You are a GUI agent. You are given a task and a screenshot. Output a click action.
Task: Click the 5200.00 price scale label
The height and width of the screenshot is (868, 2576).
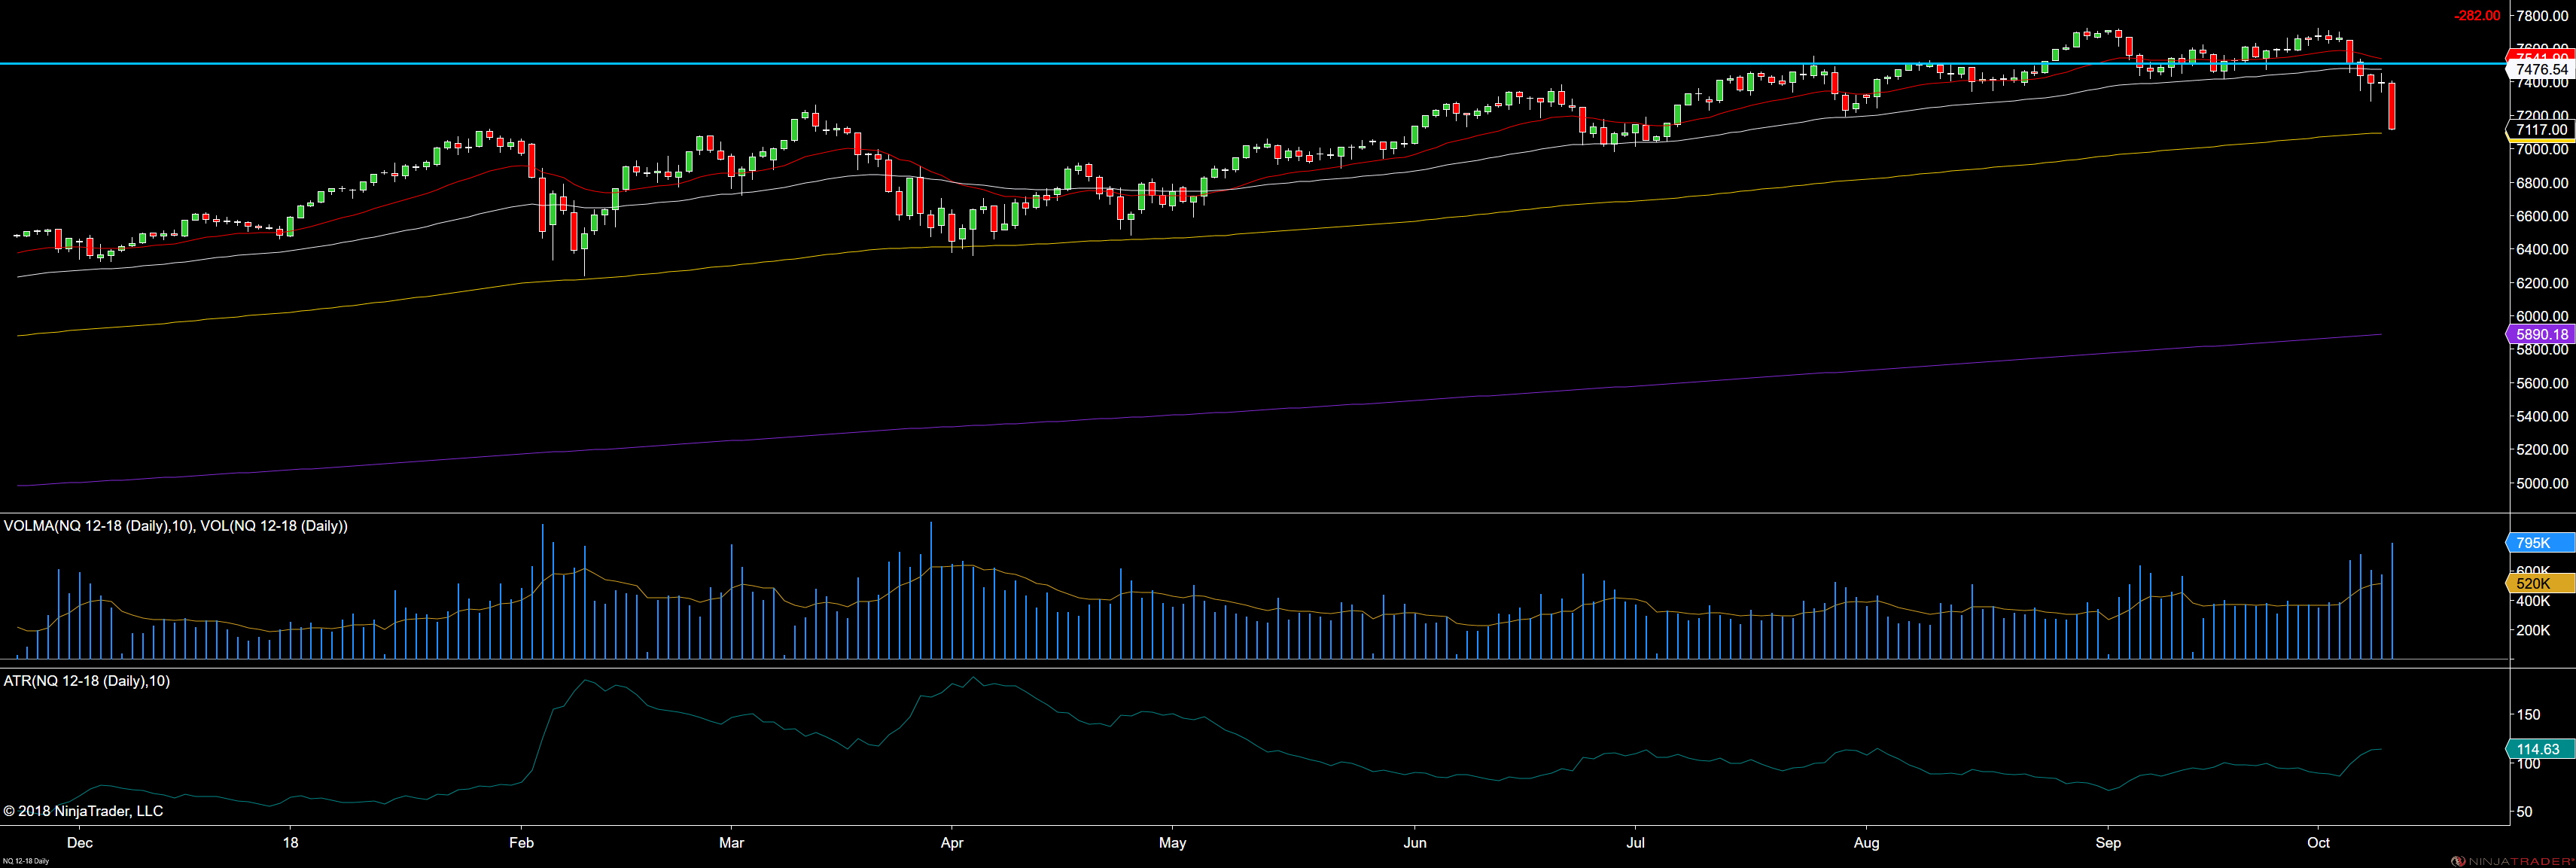coord(2542,450)
